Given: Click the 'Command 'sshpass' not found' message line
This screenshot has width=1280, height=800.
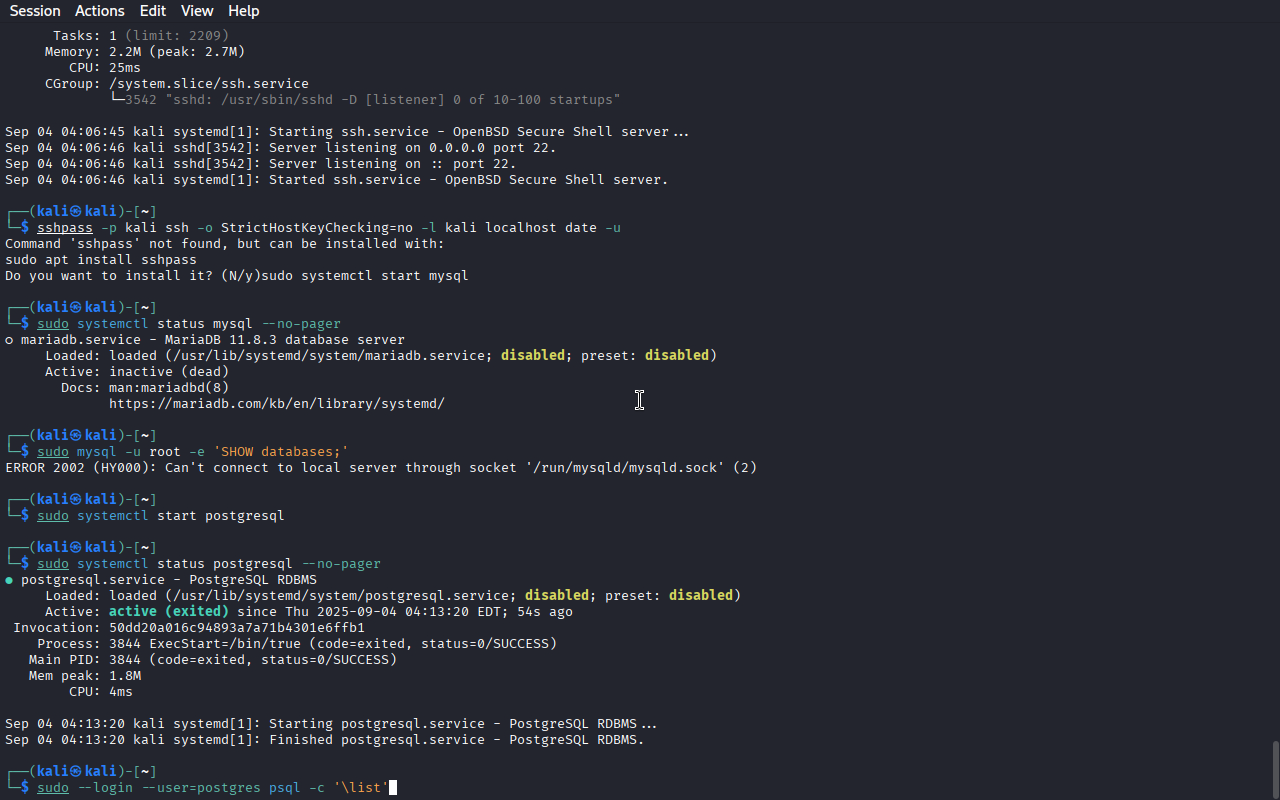Looking at the screenshot, I should coord(225,244).
